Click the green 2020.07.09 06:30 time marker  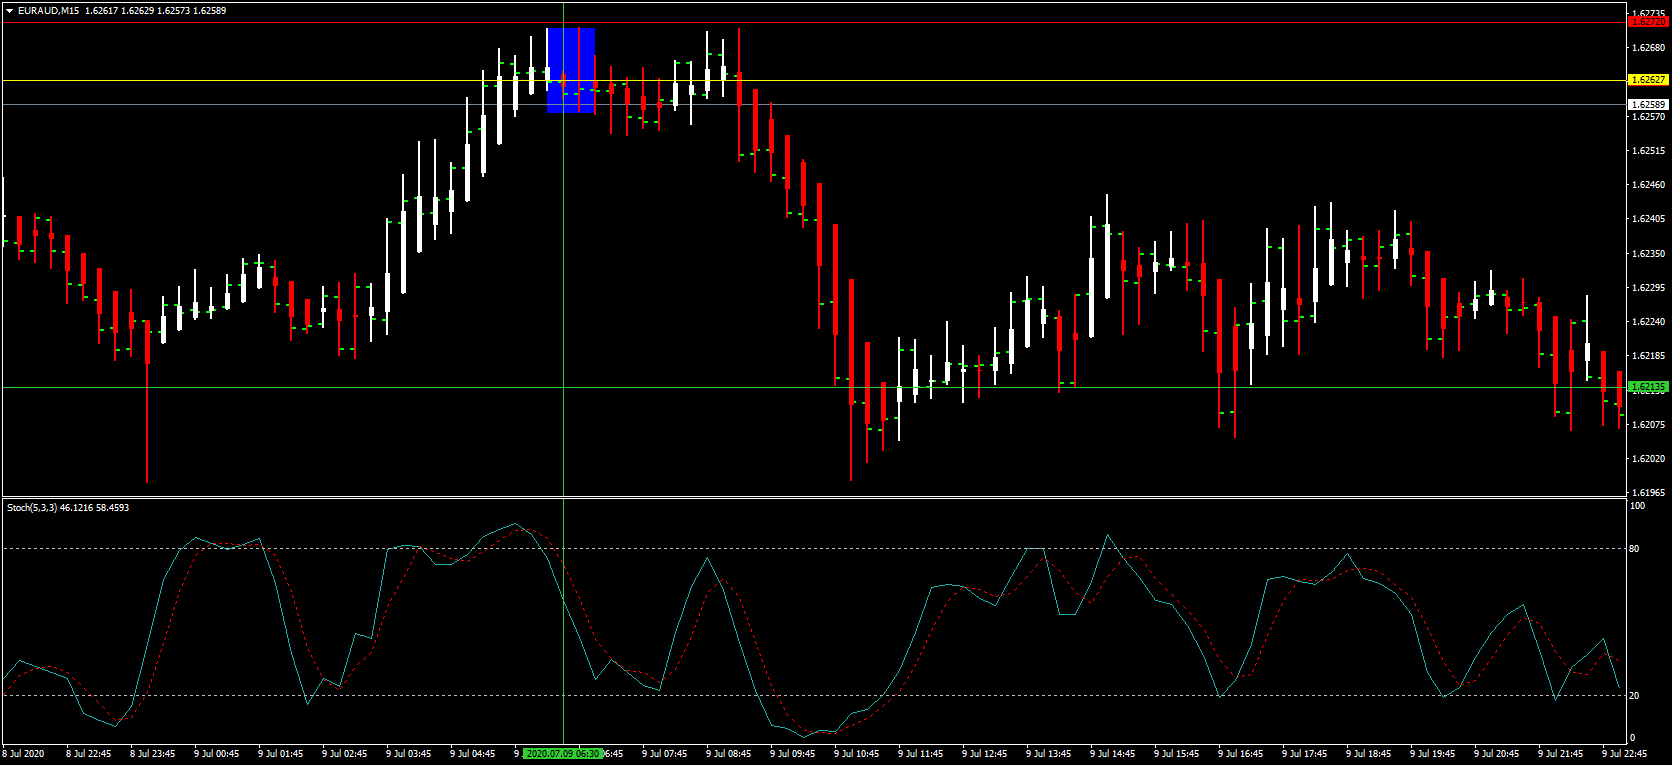(563, 754)
